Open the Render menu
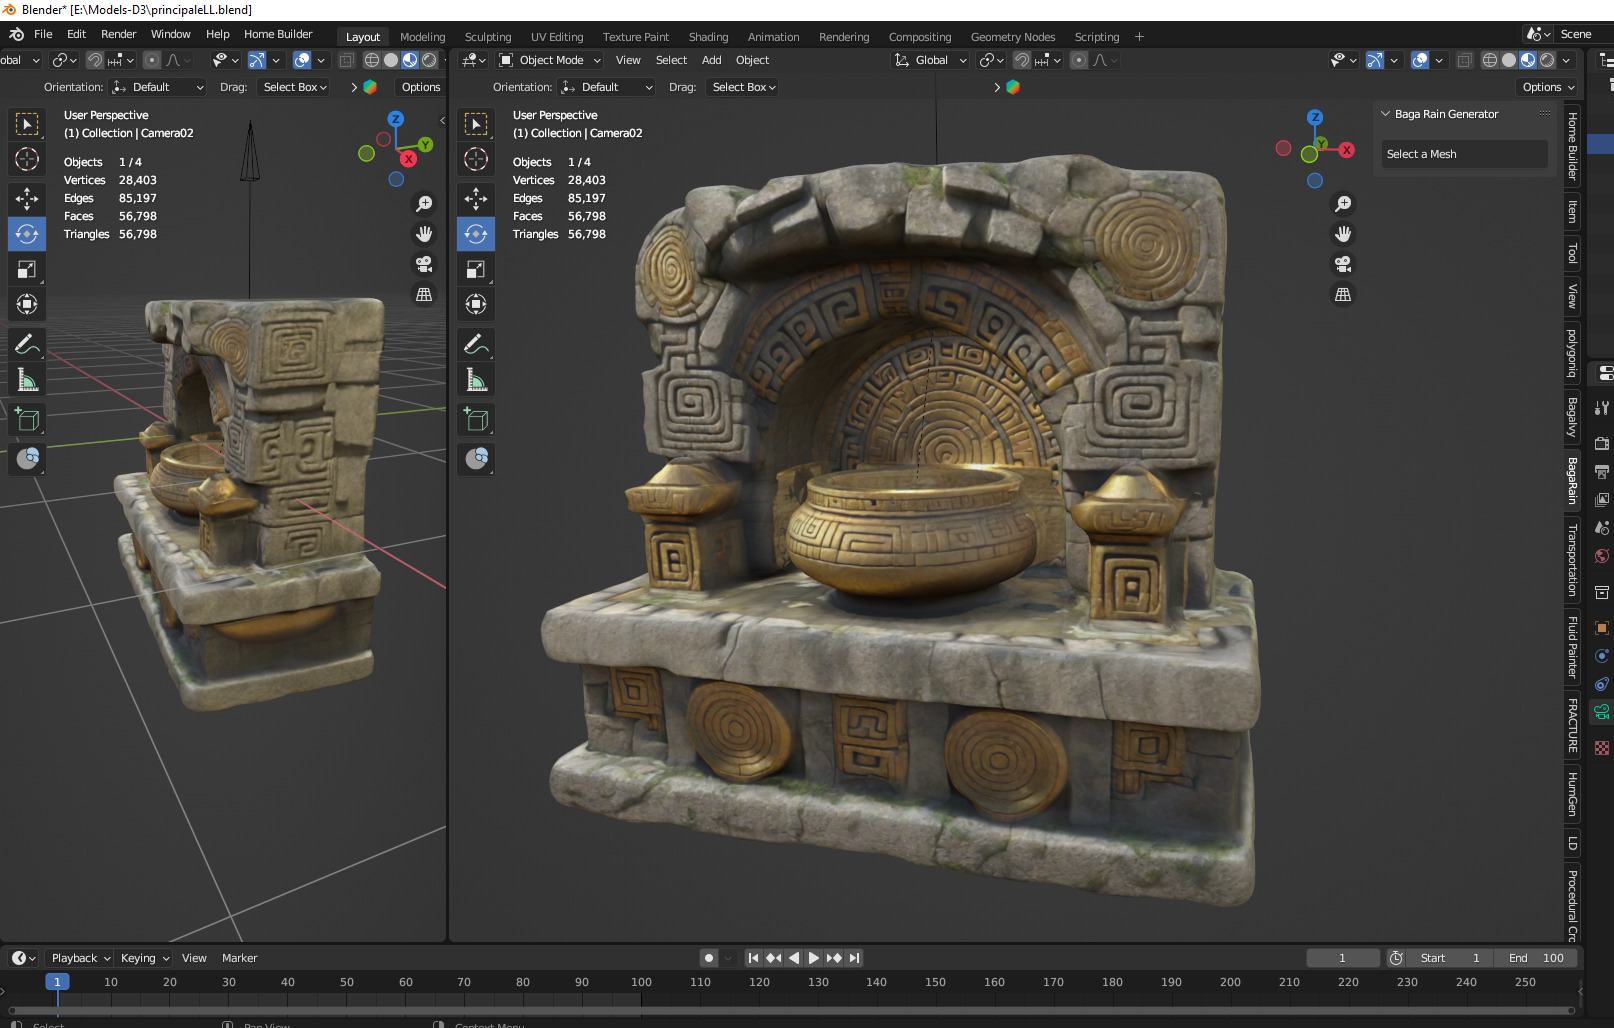Screen dimensions: 1614x1028 [118, 34]
